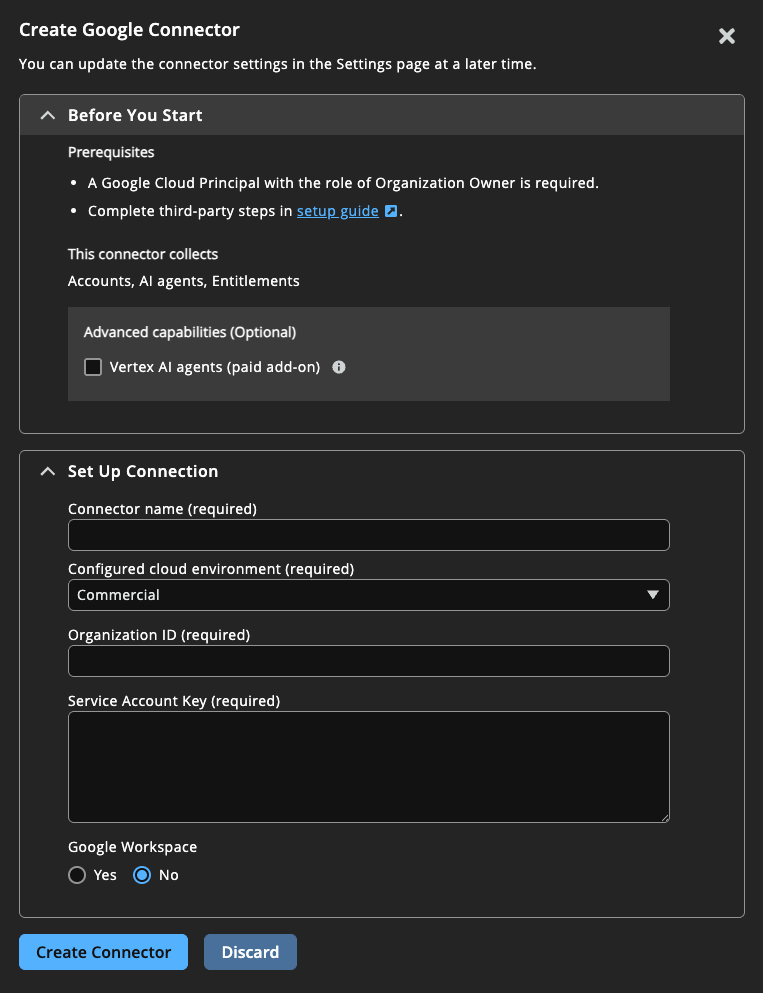The image size is (763, 993).
Task: Click the Create Connector button
Action: pyautogui.click(x=102, y=952)
